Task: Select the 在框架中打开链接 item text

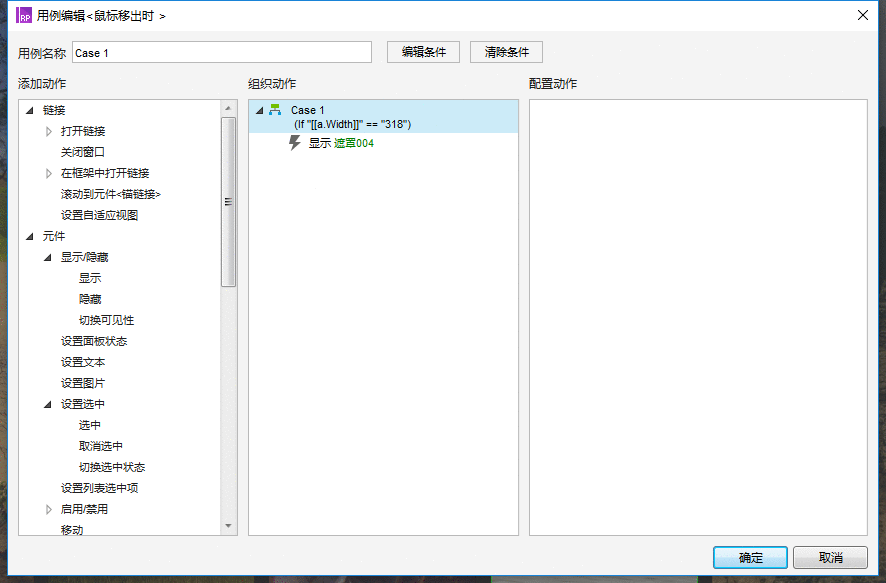Action: coord(105,173)
